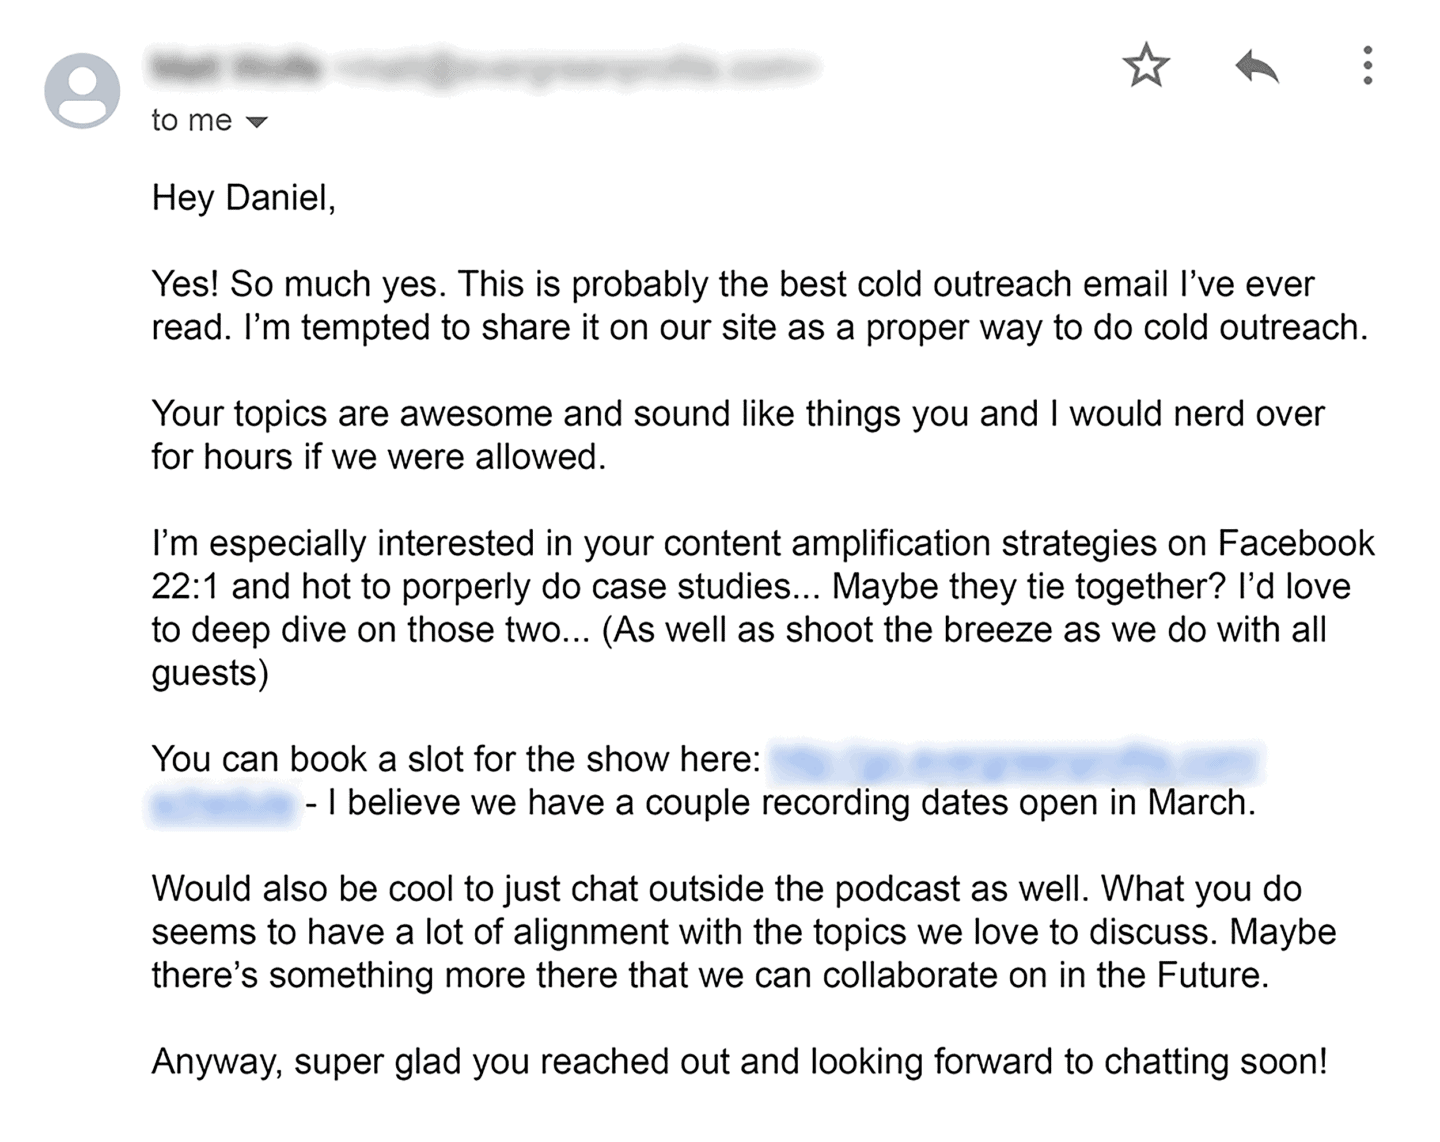
Task: Click the "to me" recipient text
Action: pyautogui.click(x=191, y=121)
